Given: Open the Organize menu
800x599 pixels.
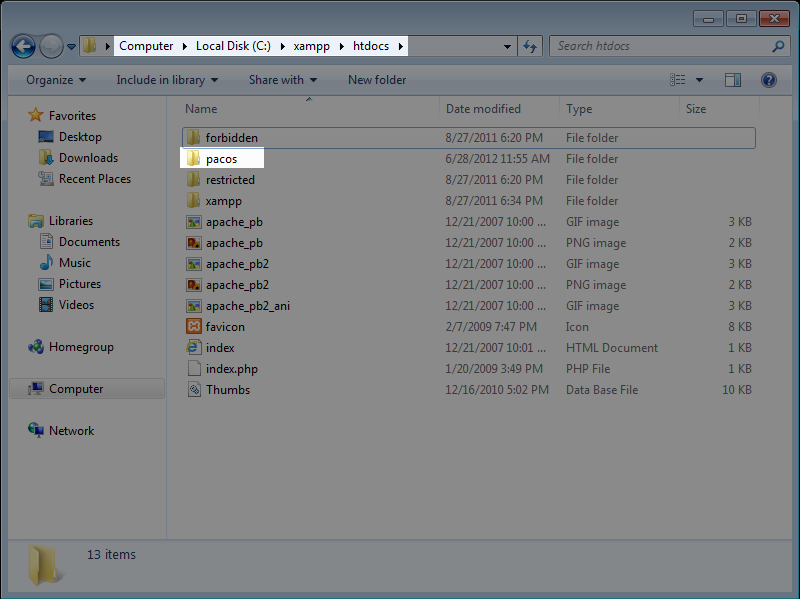Looking at the screenshot, I should click(x=56, y=80).
